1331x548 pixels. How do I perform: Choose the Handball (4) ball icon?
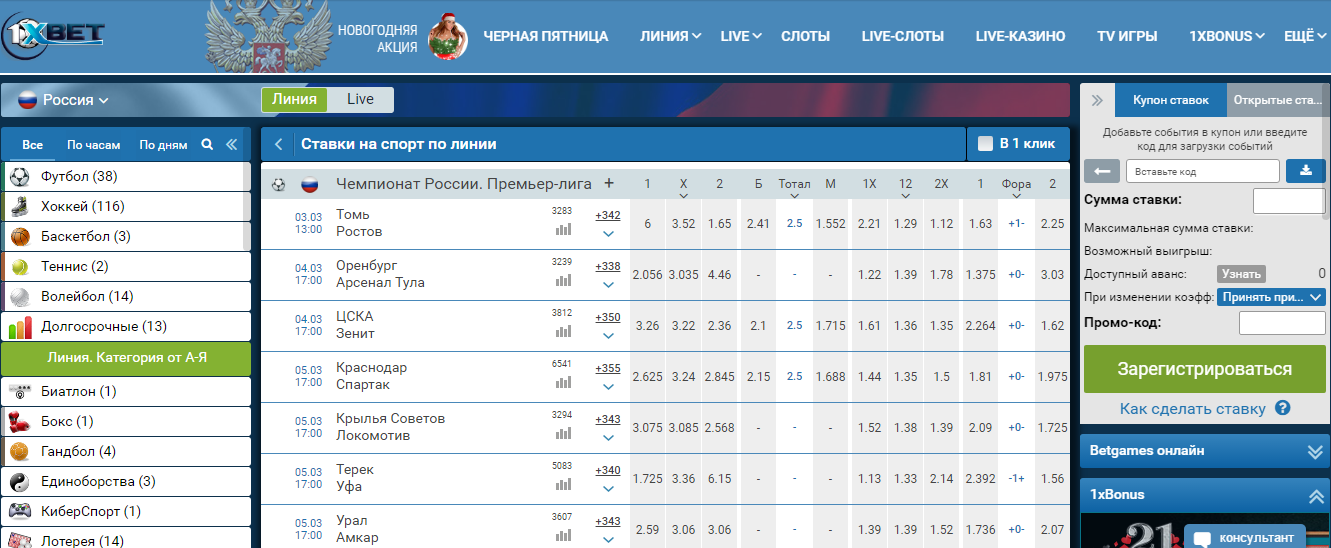pos(20,452)
